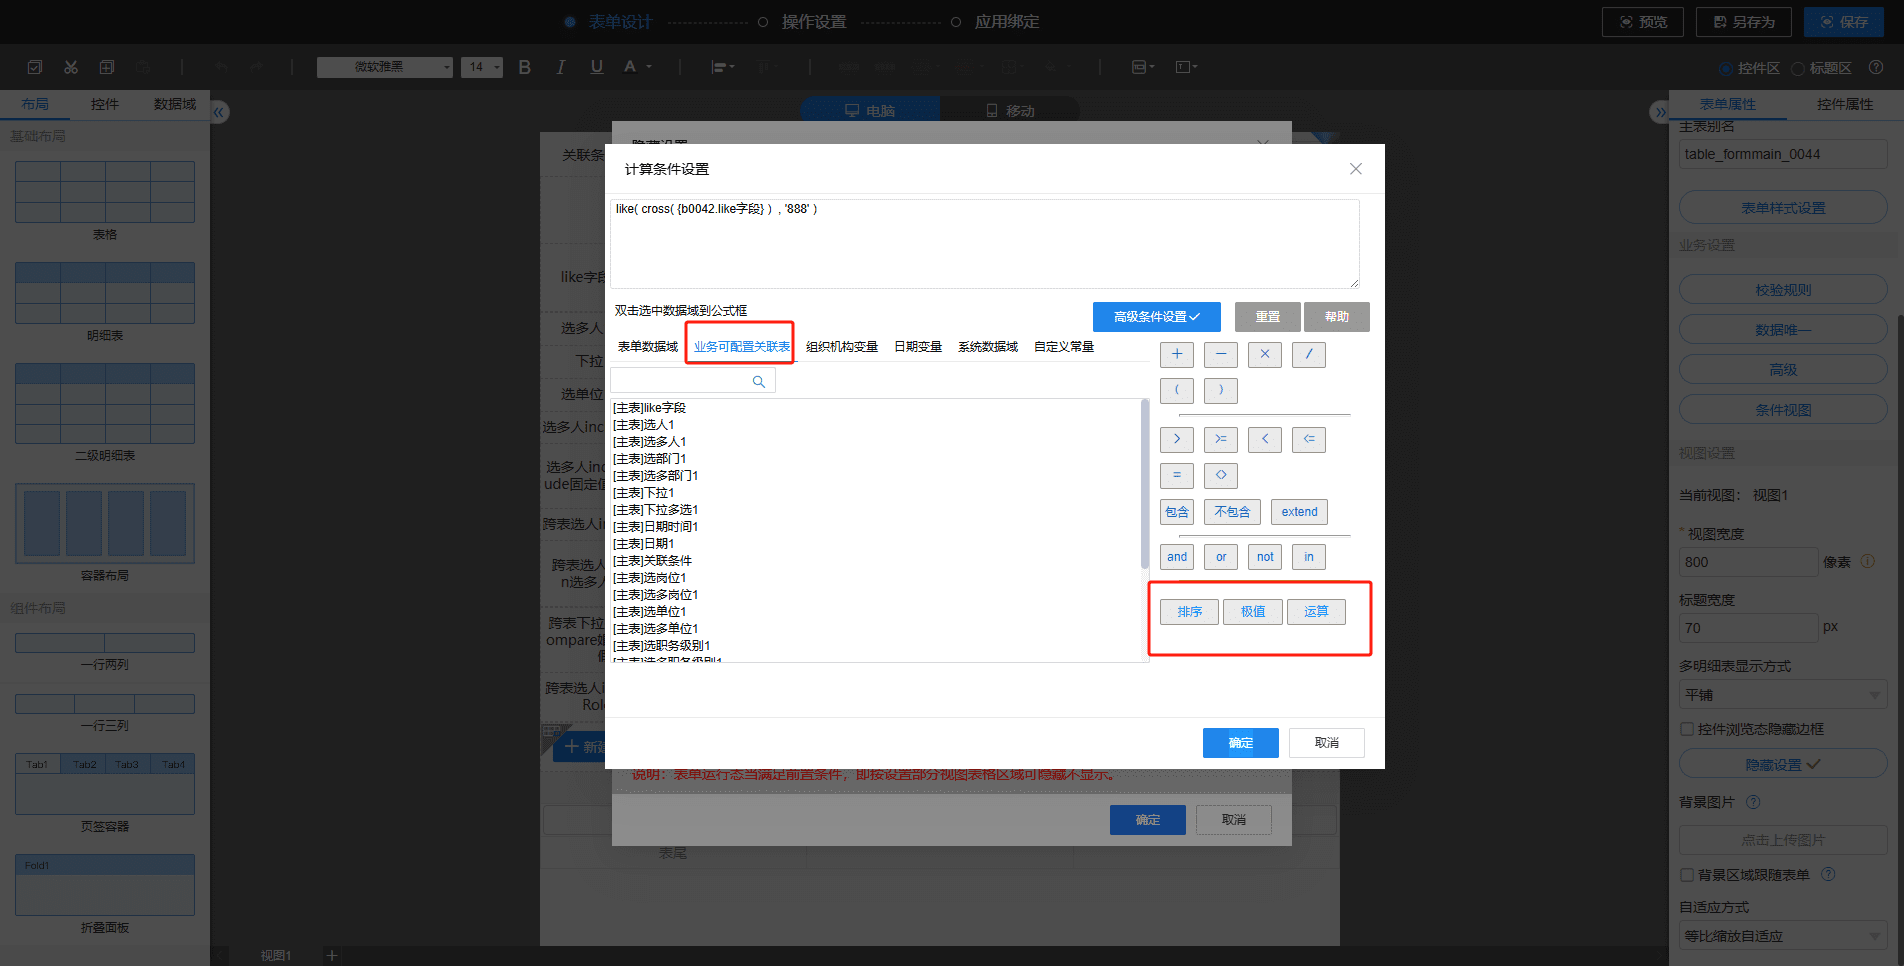Switch to 业务可配置关联表 tab
The width and height of the screenshot is (1904, 966).
click(x=741, y=347)
